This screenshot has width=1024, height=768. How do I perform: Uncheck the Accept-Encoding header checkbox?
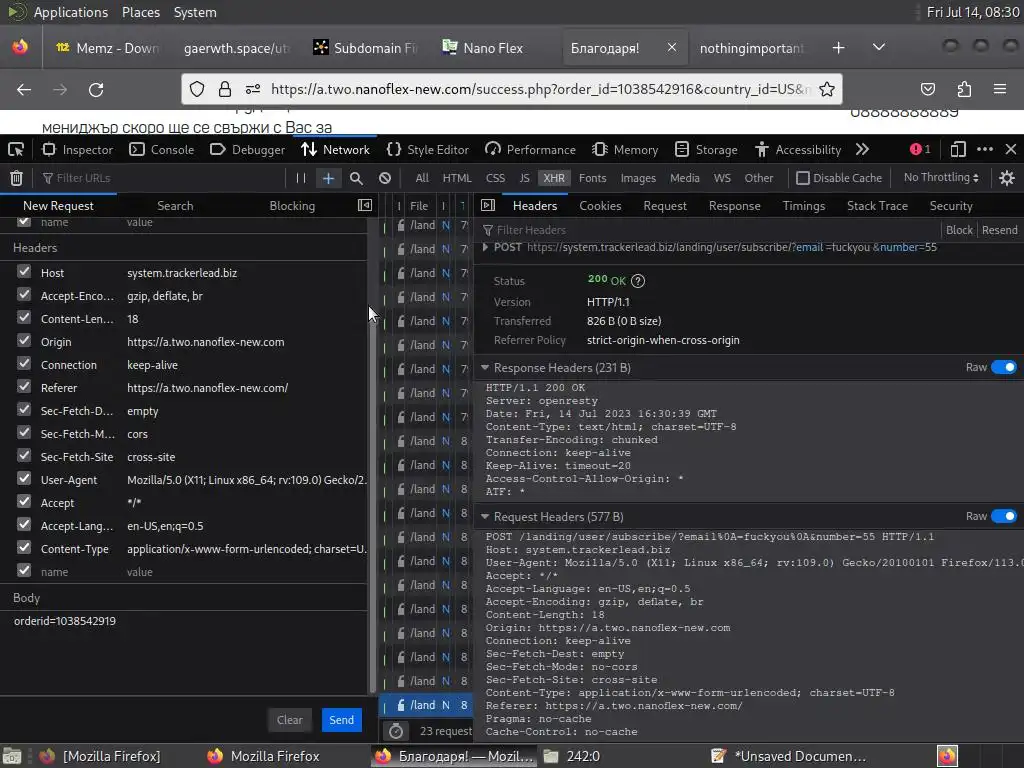click(x=24, y=295)
